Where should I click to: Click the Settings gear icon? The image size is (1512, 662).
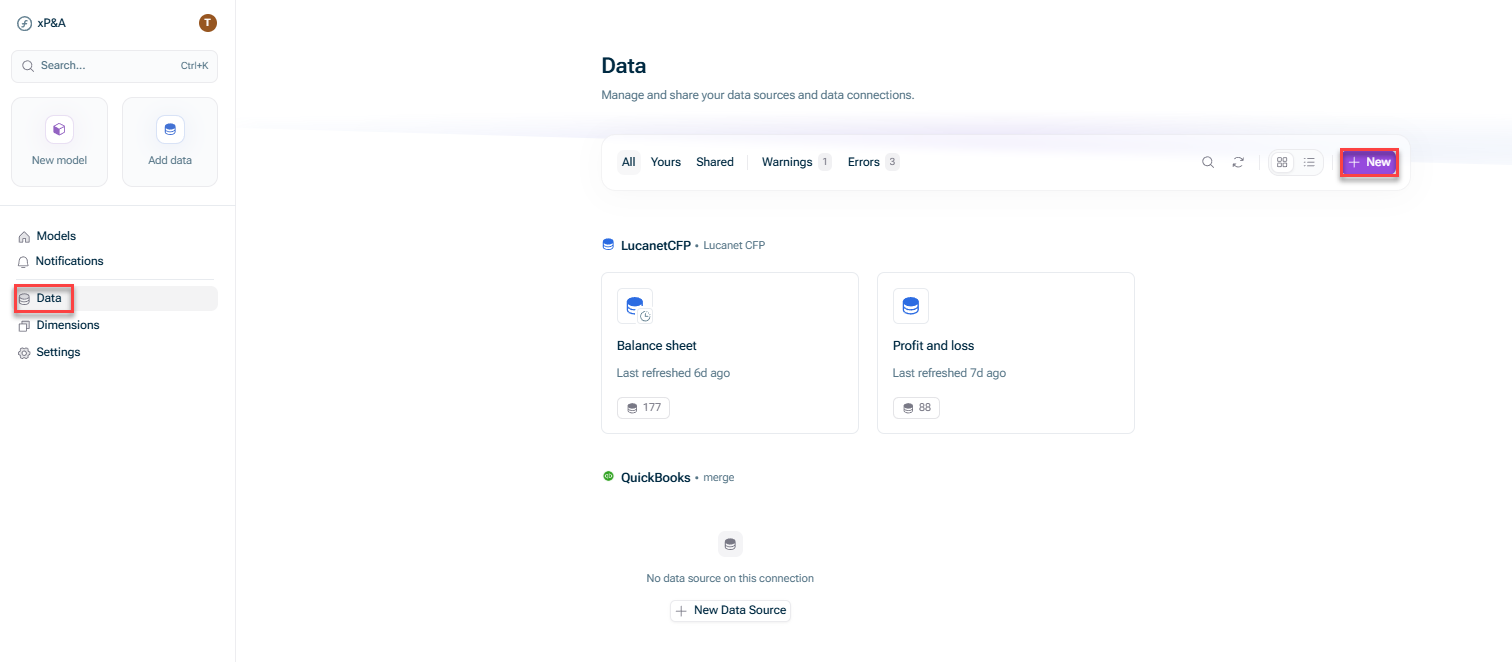point(24,353)
